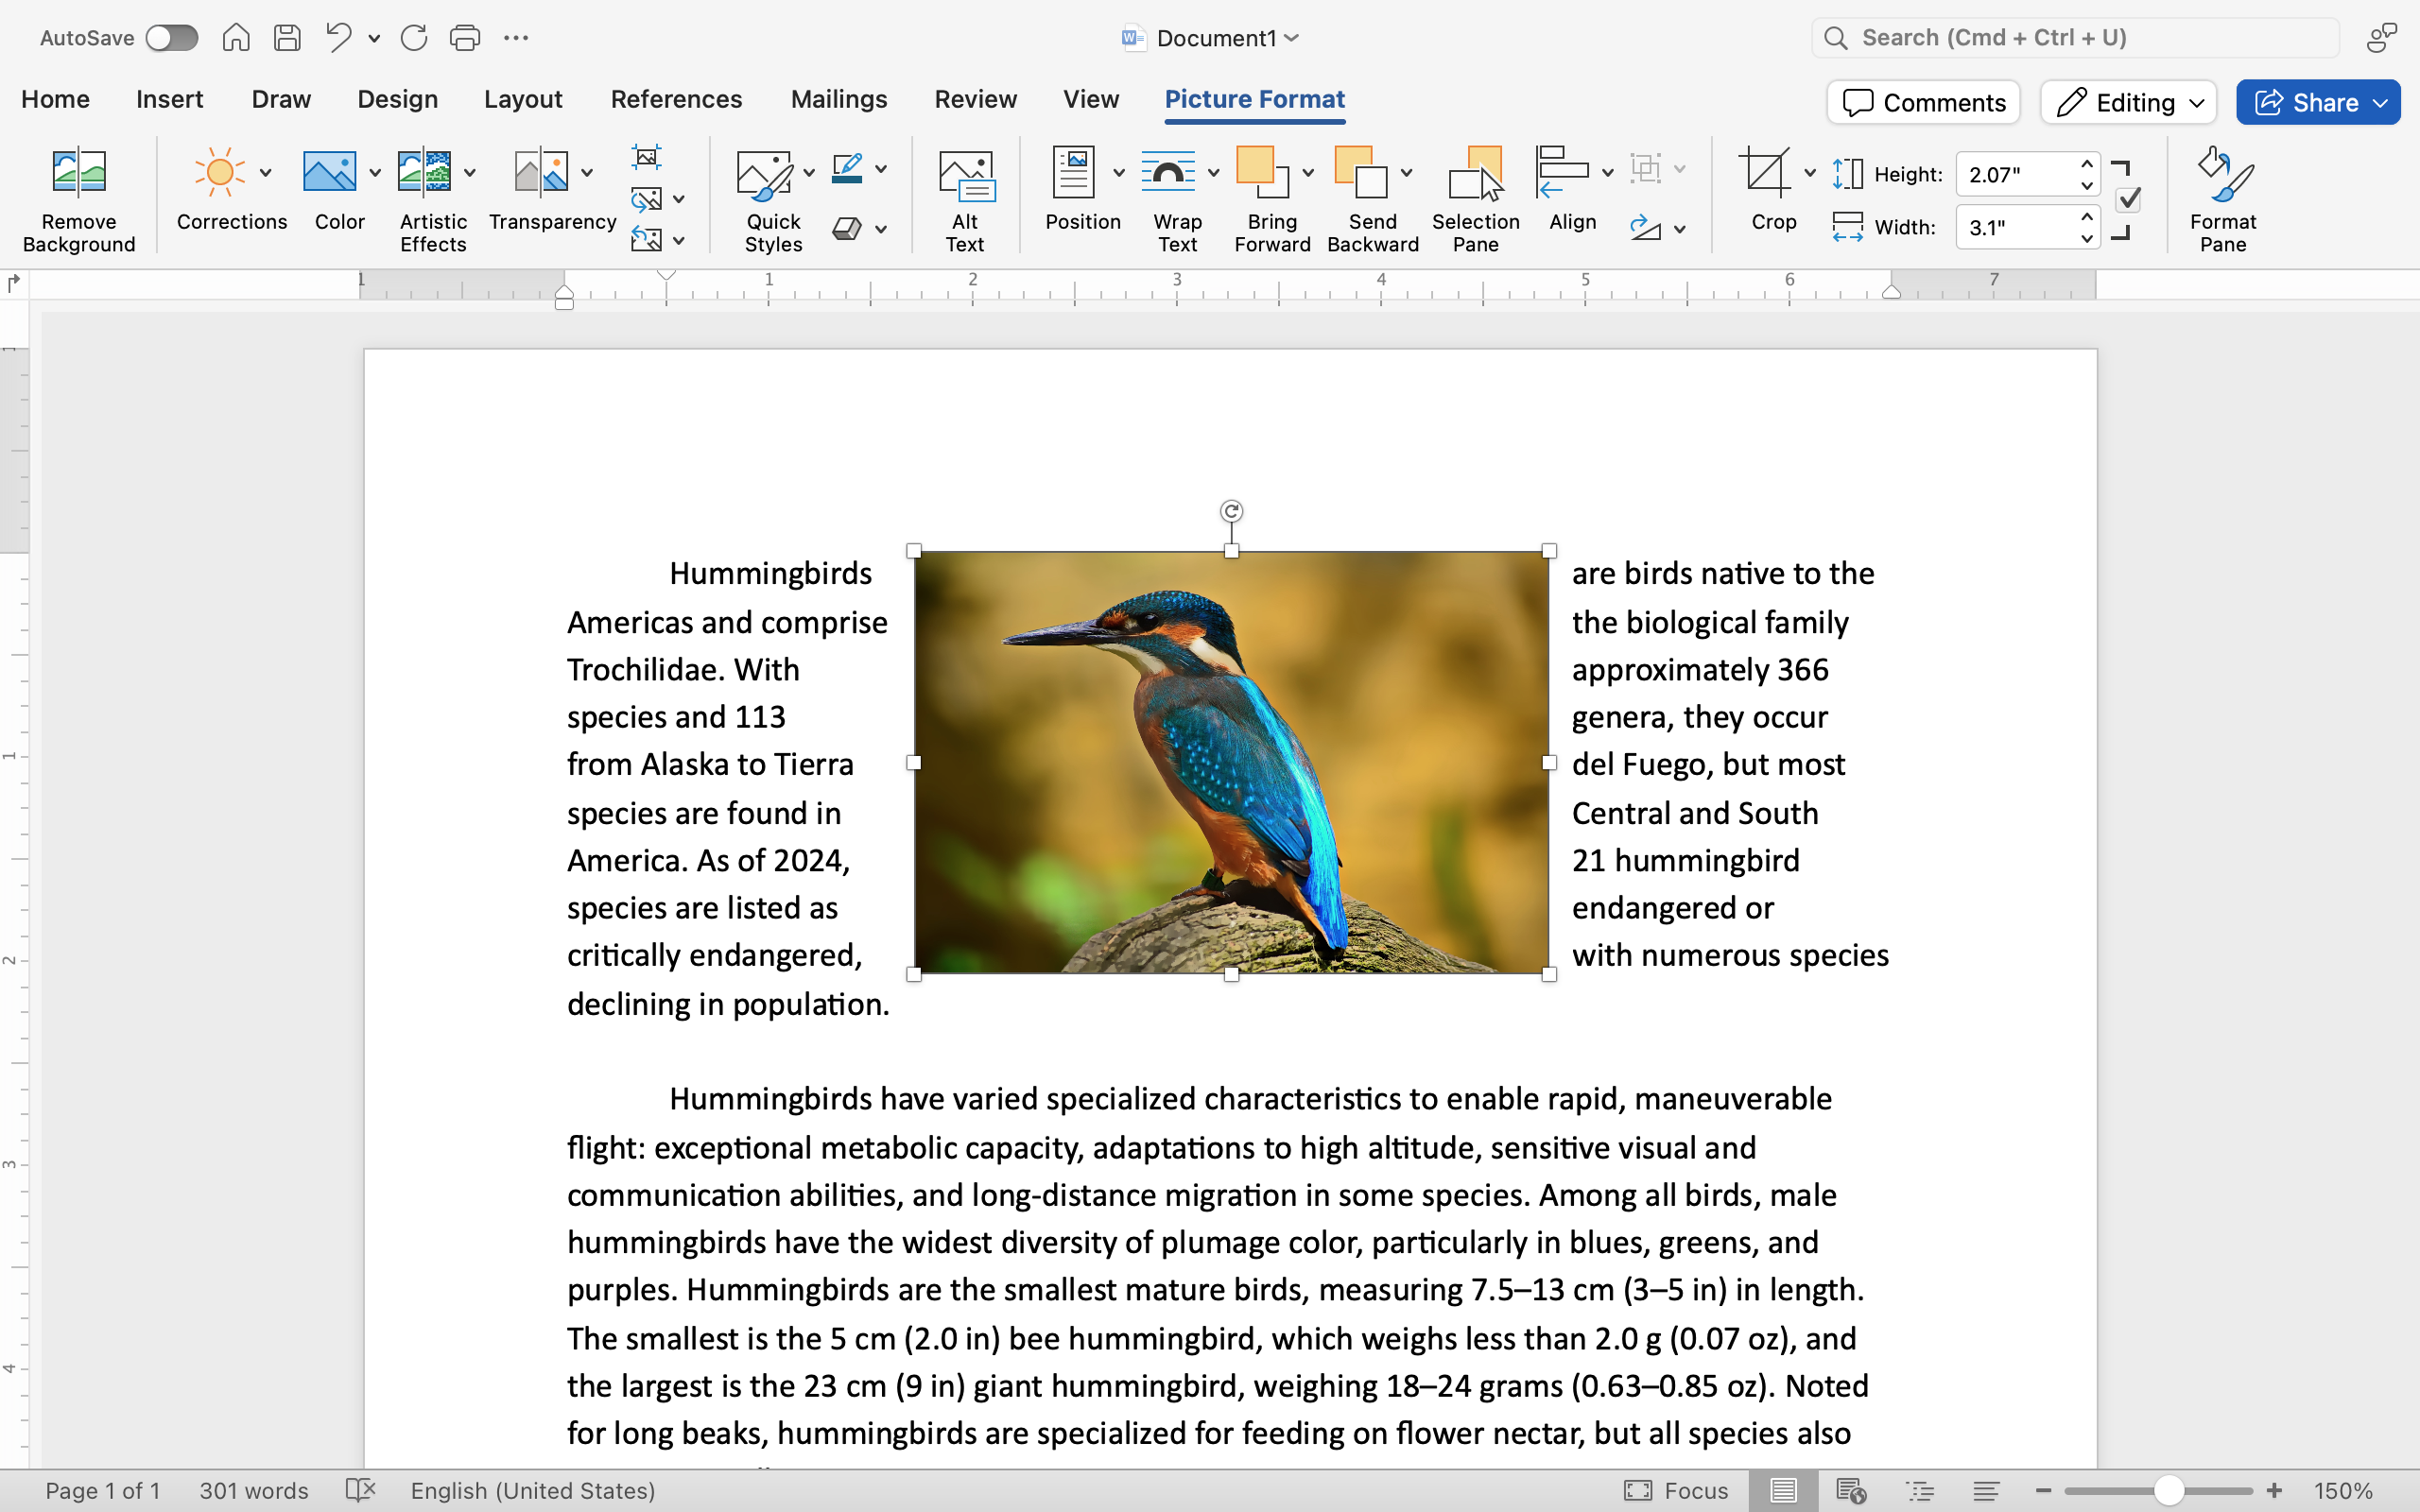Image resolution: width=2420 pixels, height=1512 pixels.
Task: Click the Compress Pictures icon
Action: pyautogui.click(x=646, y=157)
